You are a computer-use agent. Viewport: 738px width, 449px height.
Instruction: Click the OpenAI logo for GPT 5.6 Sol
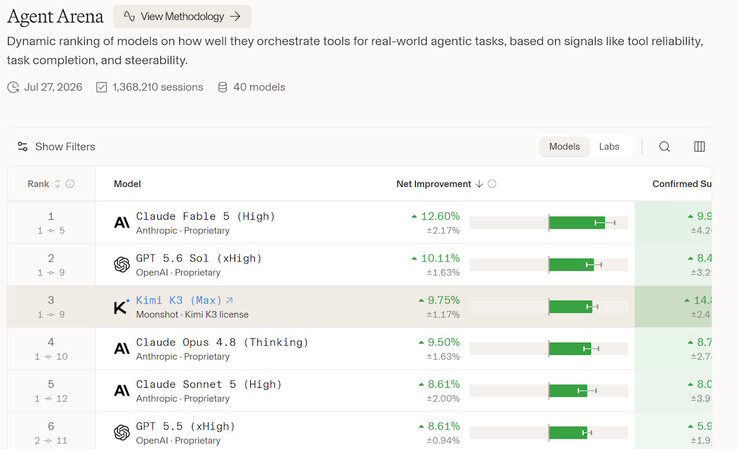pos(122,265)
